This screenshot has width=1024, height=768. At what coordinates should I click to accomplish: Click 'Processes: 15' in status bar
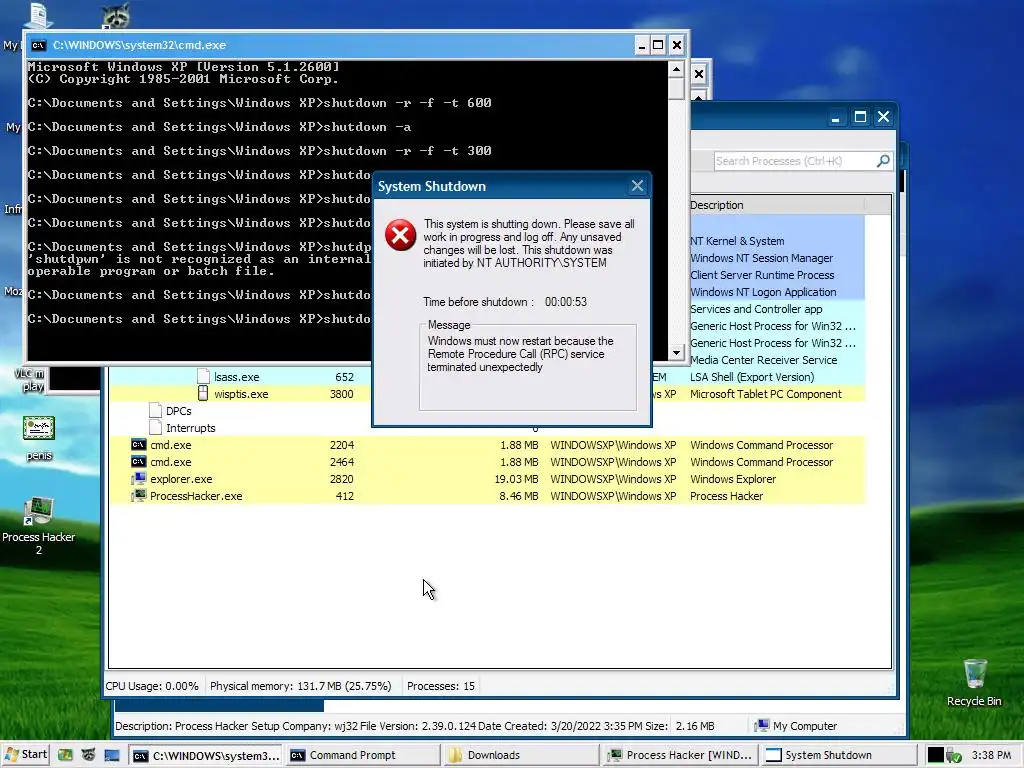tap(441, 686)
